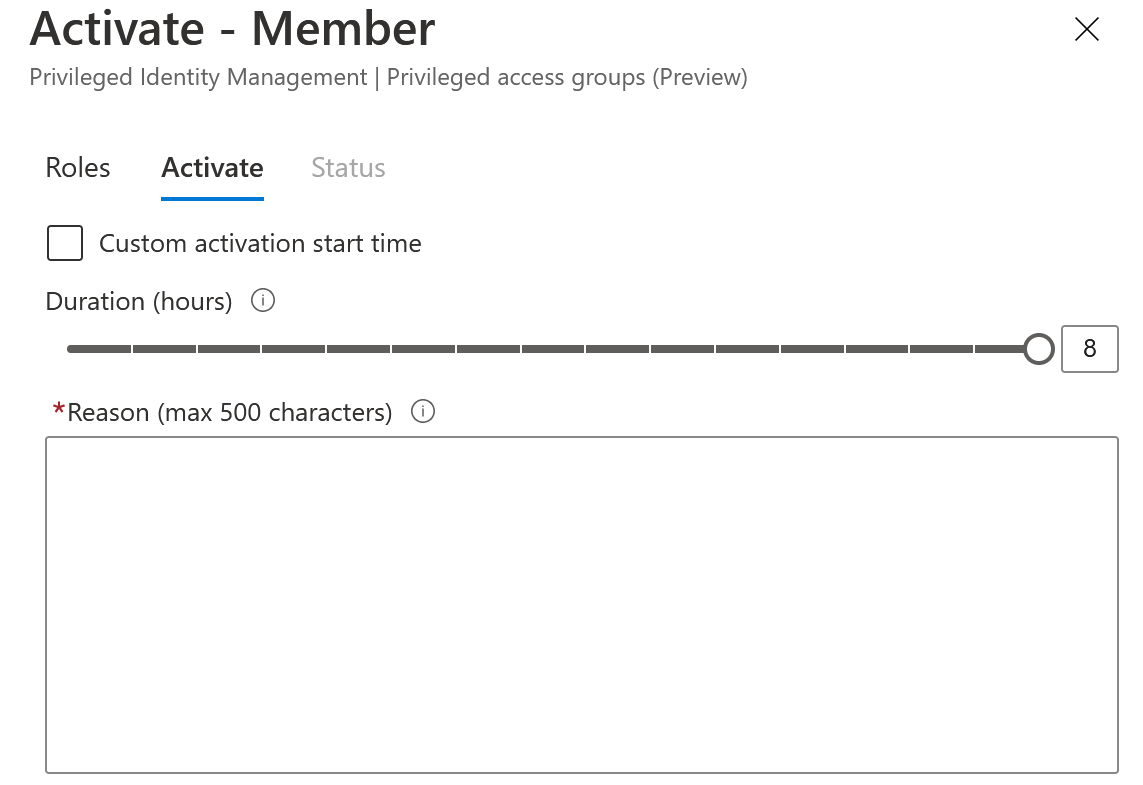Click the 'Privileged access groups (Preview)' subtitle text
This screenshot has width=1143, height=785.
(x=567, y=77)
